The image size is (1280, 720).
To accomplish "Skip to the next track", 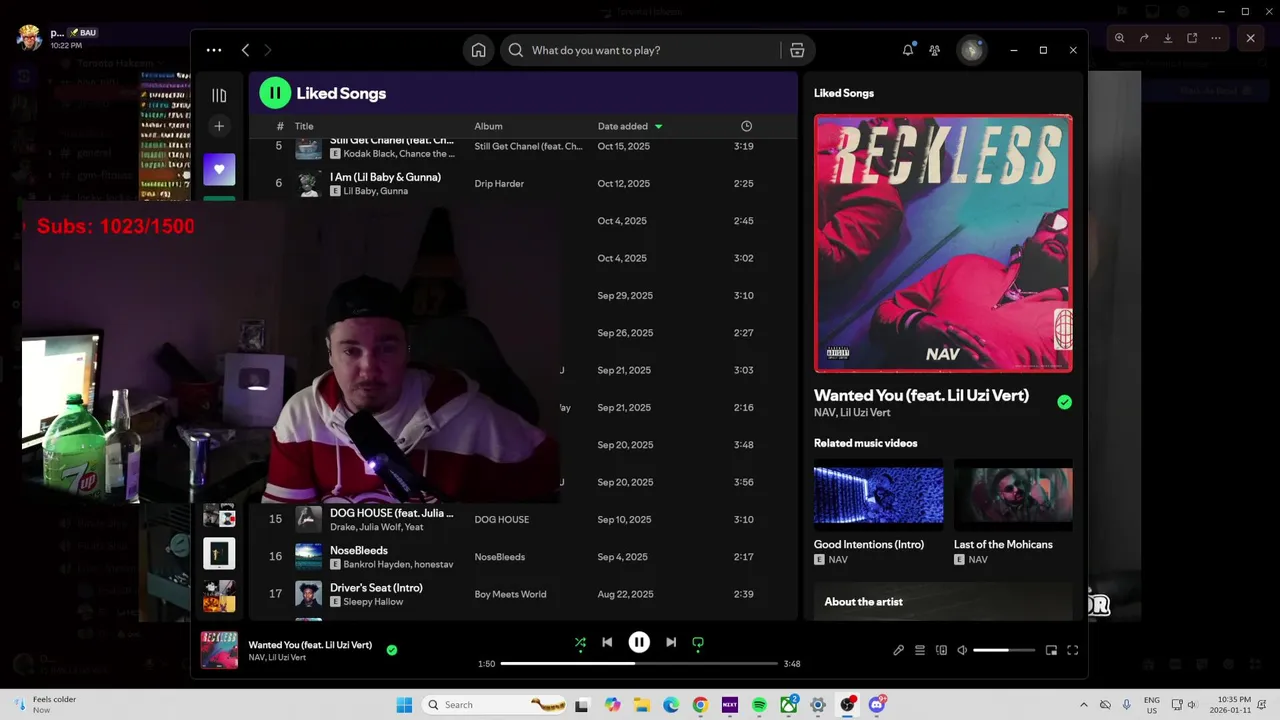I will pos(671,642).
